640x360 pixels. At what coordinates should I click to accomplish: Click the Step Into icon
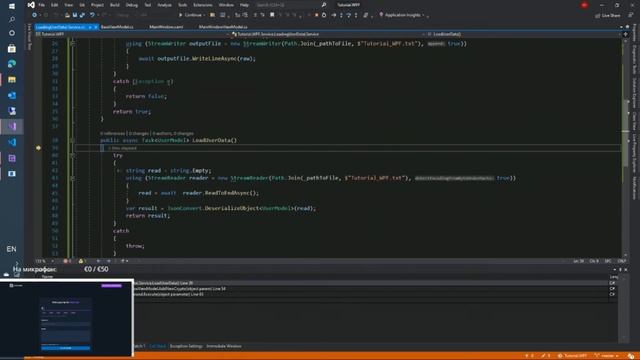coord(341,15)
